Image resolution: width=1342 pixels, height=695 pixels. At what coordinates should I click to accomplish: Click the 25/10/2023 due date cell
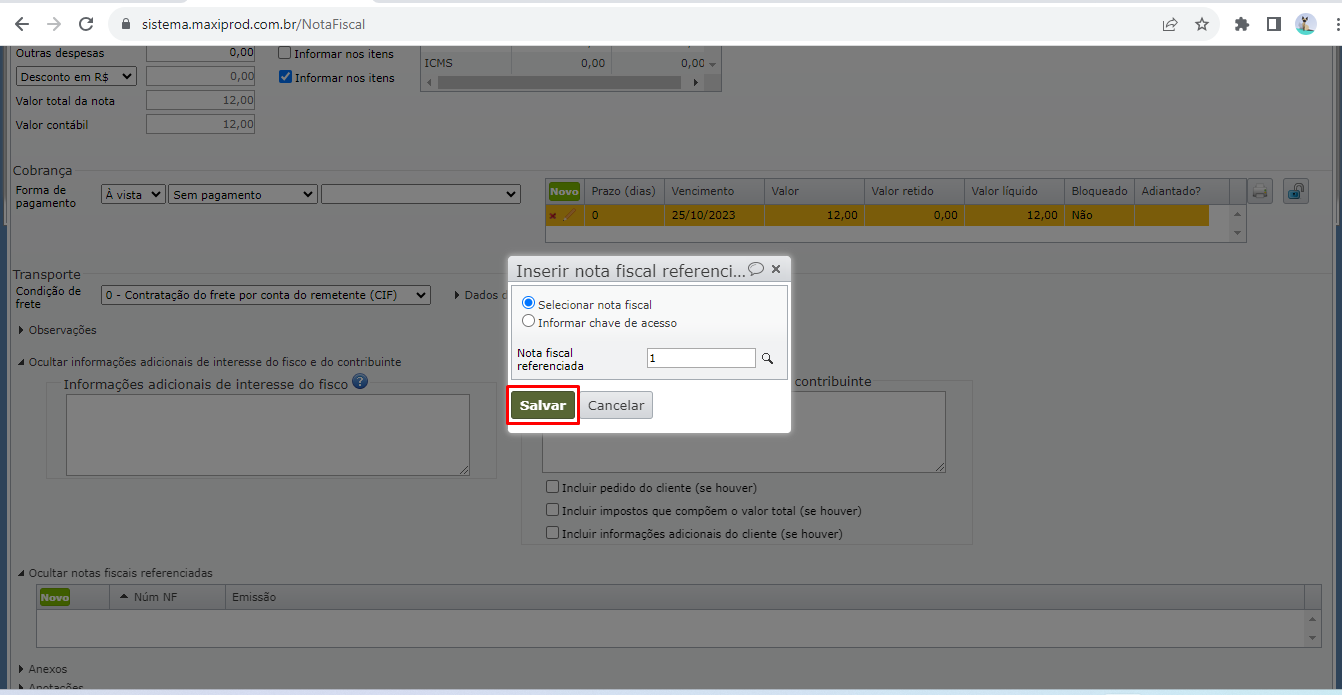tap(714, 215)
